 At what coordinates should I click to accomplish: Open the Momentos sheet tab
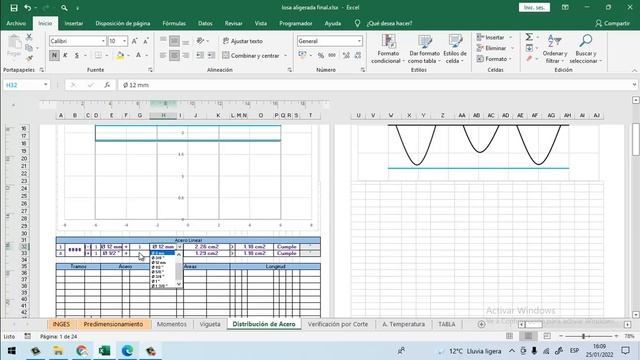click(172, 324)
